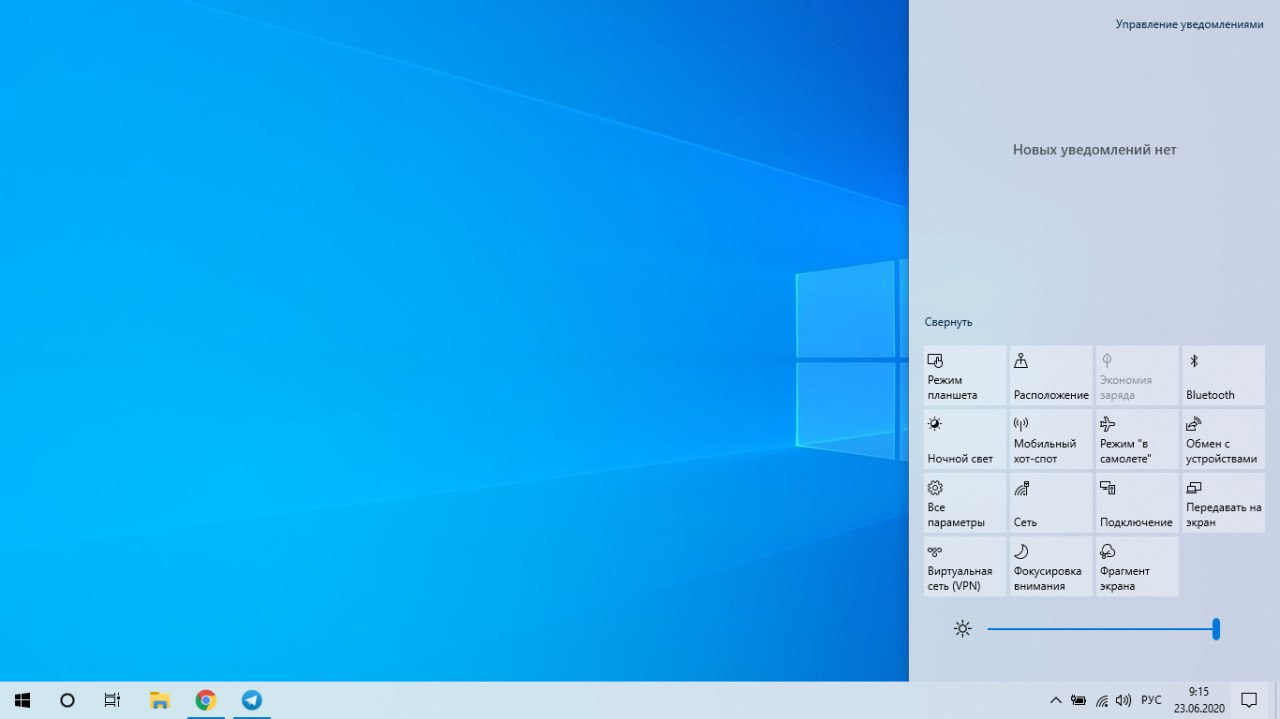This screenshot has width=1280, height=719.
Task: Open Telegram from taskbar
Action: point(252,700)
